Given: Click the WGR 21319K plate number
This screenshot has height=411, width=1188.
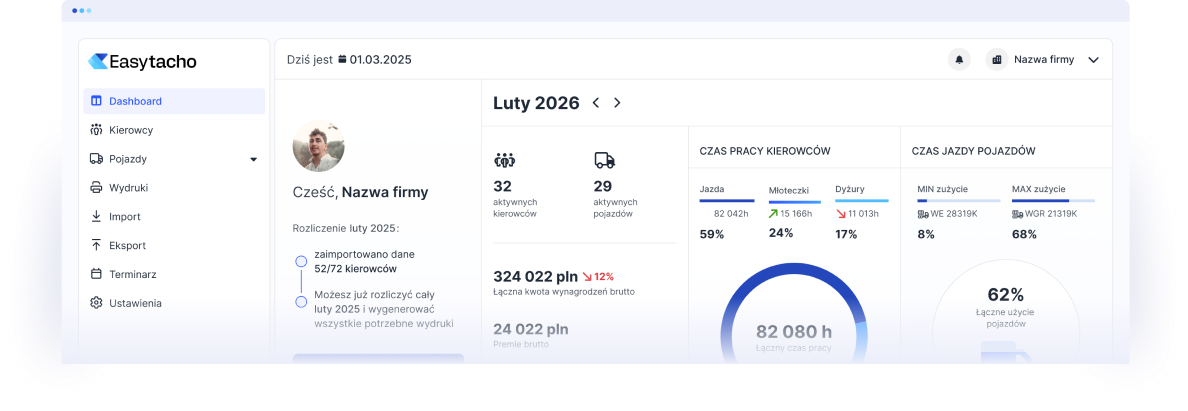Looking at the screenshot, I should coord(1051,214).
